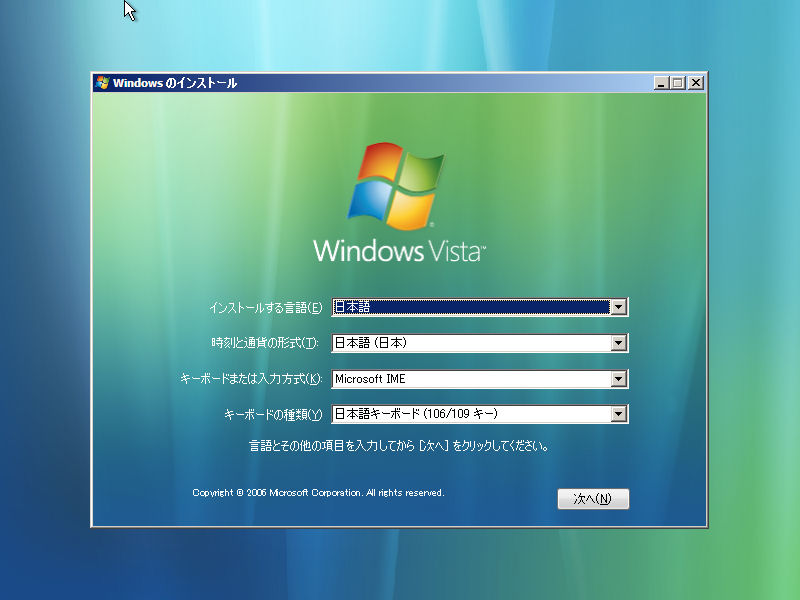
Task: Close the Windows のインストール window
Action: [x=696, y=83]
